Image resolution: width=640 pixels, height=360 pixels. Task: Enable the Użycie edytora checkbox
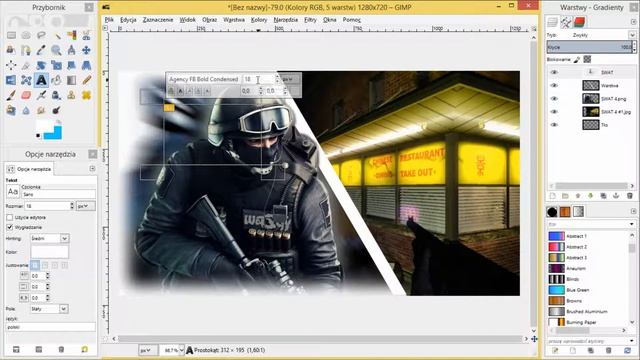[10, 218]
